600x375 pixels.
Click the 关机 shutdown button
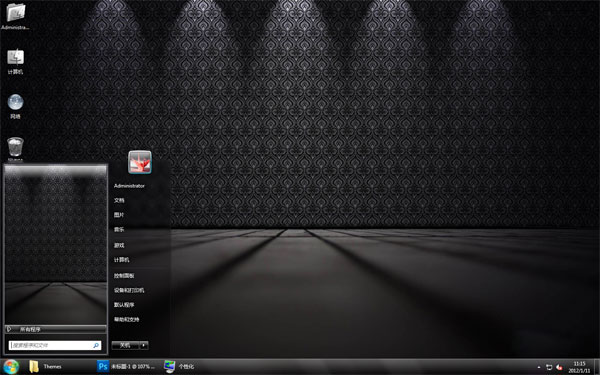(x=126, y=346)
